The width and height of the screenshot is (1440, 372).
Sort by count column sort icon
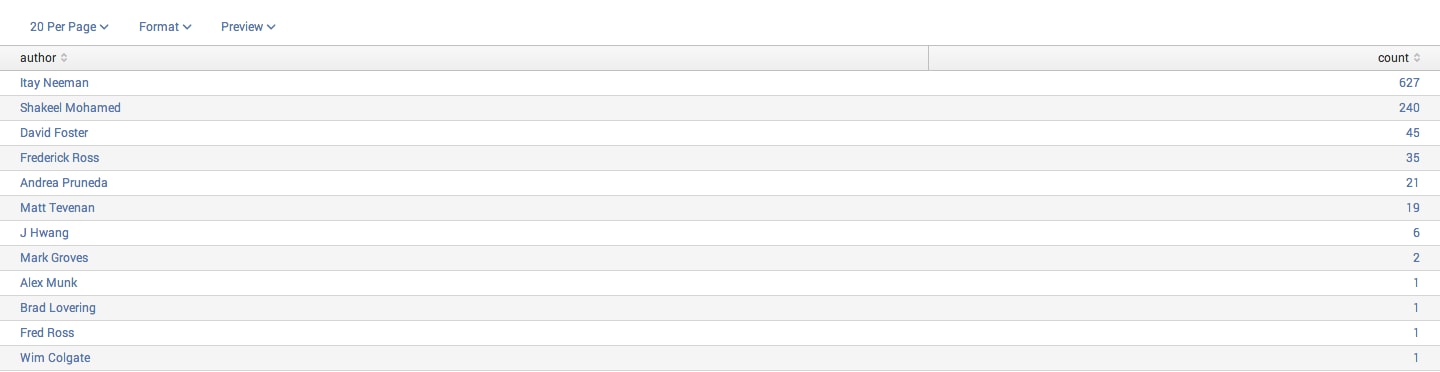click(1416, 58)
